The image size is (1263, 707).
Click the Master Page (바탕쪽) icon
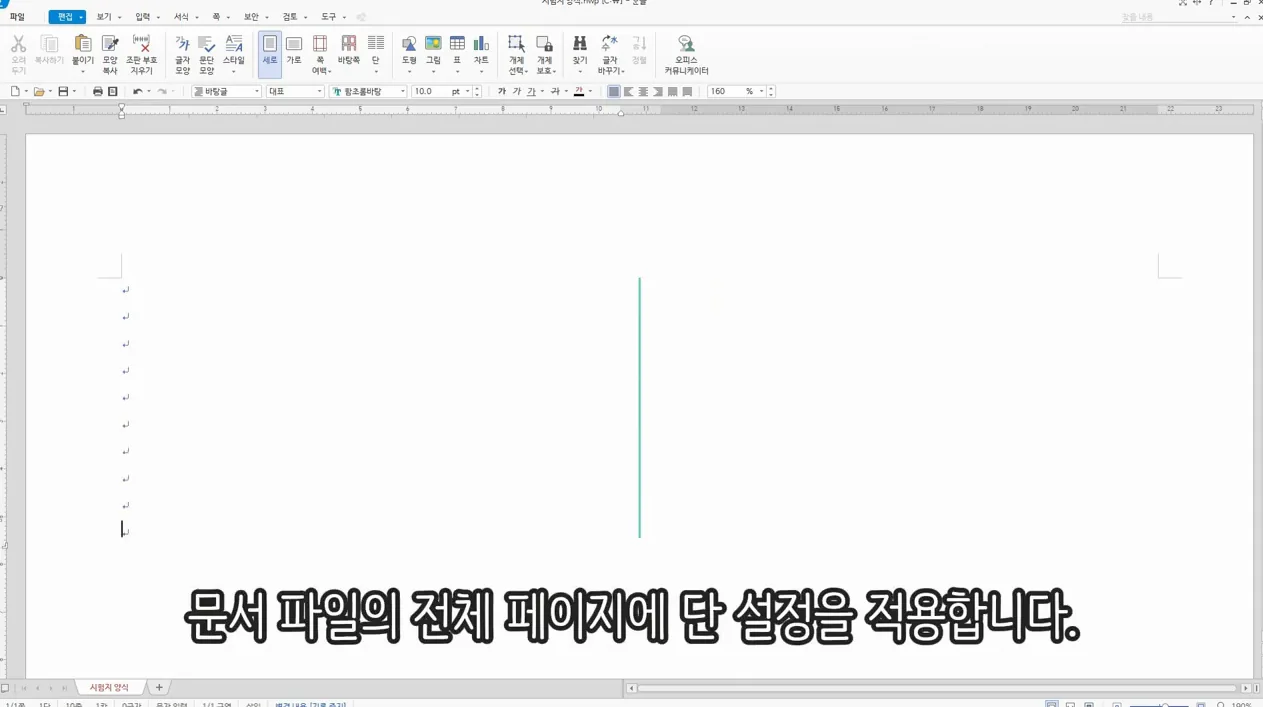(x=348, y=43)
